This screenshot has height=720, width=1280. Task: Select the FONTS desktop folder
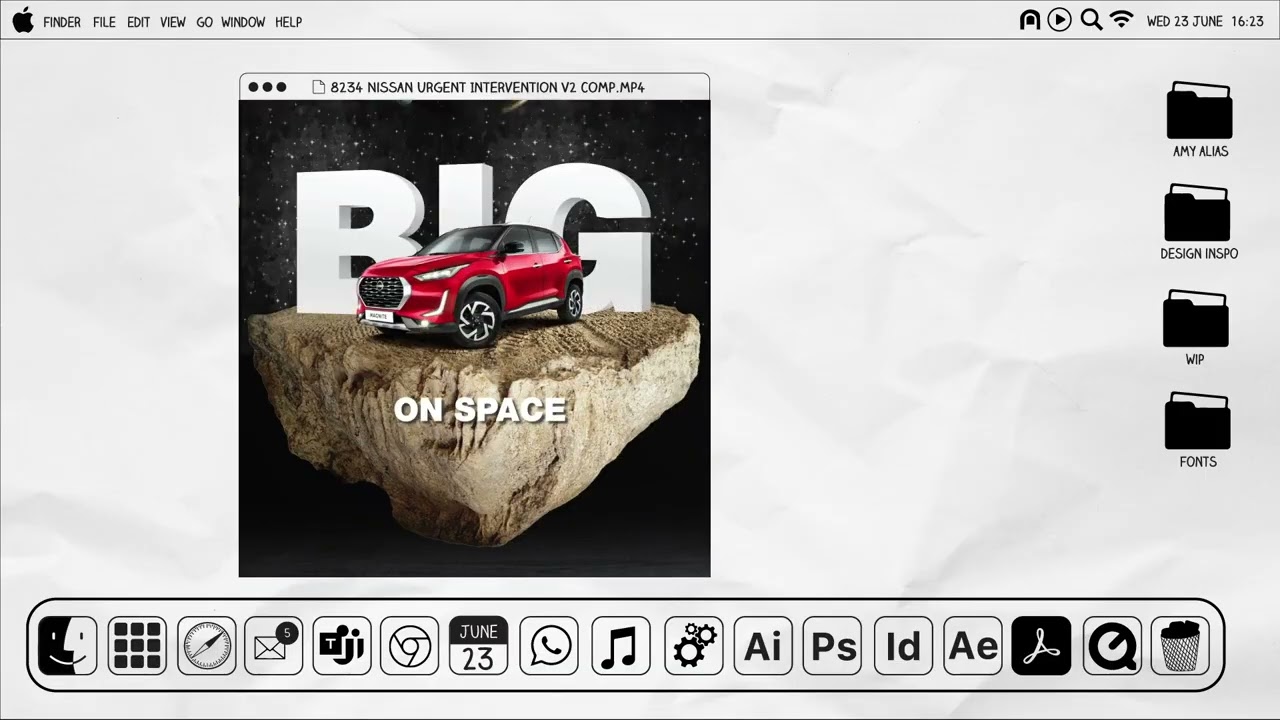(1198, 429)
